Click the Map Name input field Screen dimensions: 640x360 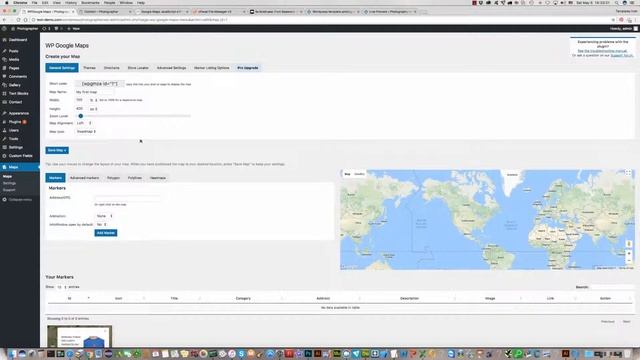pos(94,92)
